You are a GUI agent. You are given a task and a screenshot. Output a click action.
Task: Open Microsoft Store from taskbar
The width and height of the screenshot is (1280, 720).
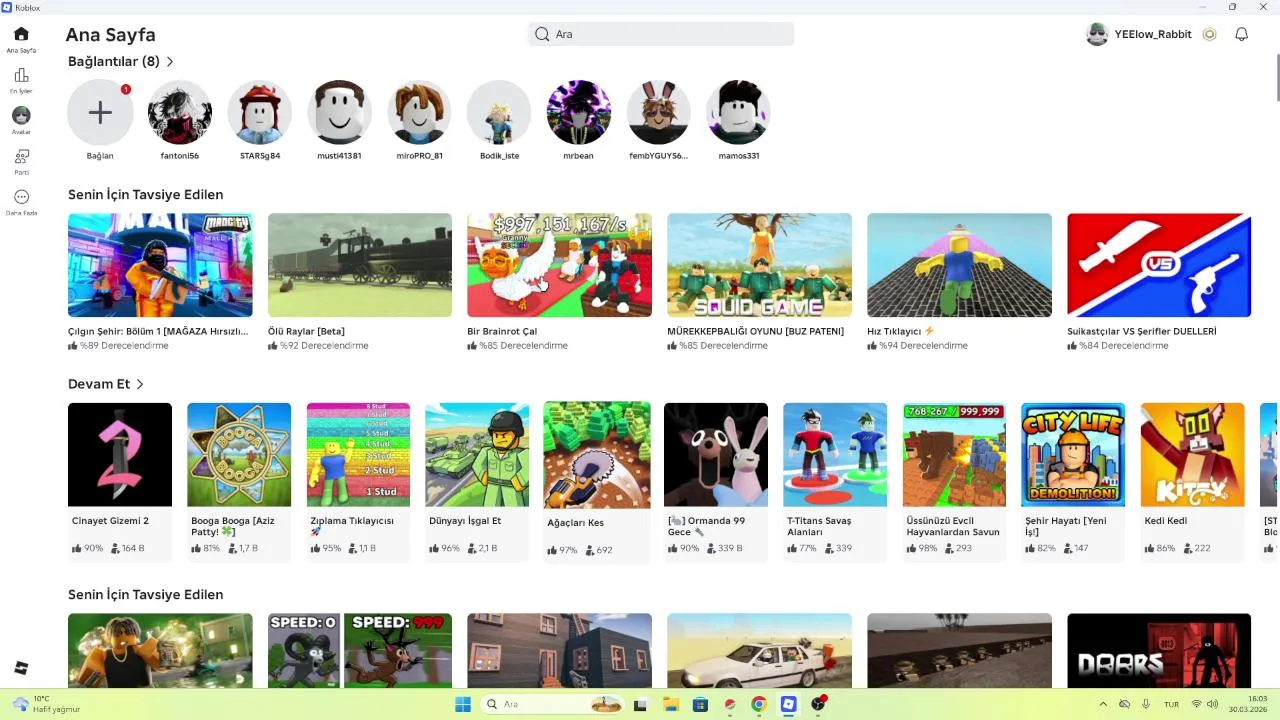[x=700, y=704]
